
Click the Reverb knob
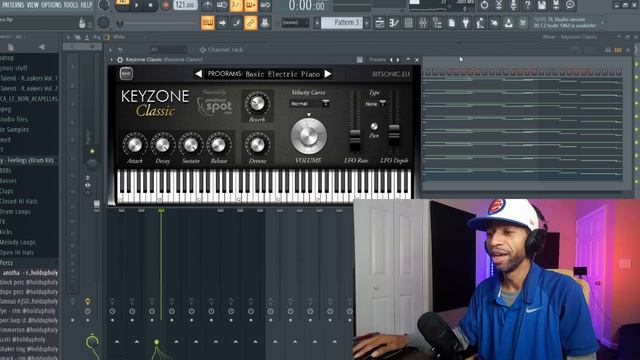click(257, 104)
